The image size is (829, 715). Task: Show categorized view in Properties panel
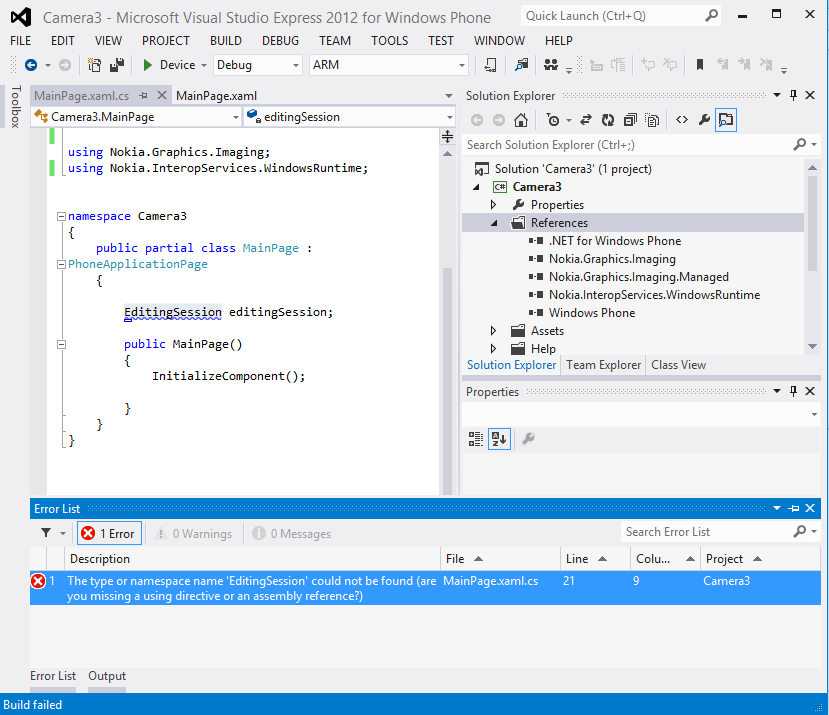[476, 438]
